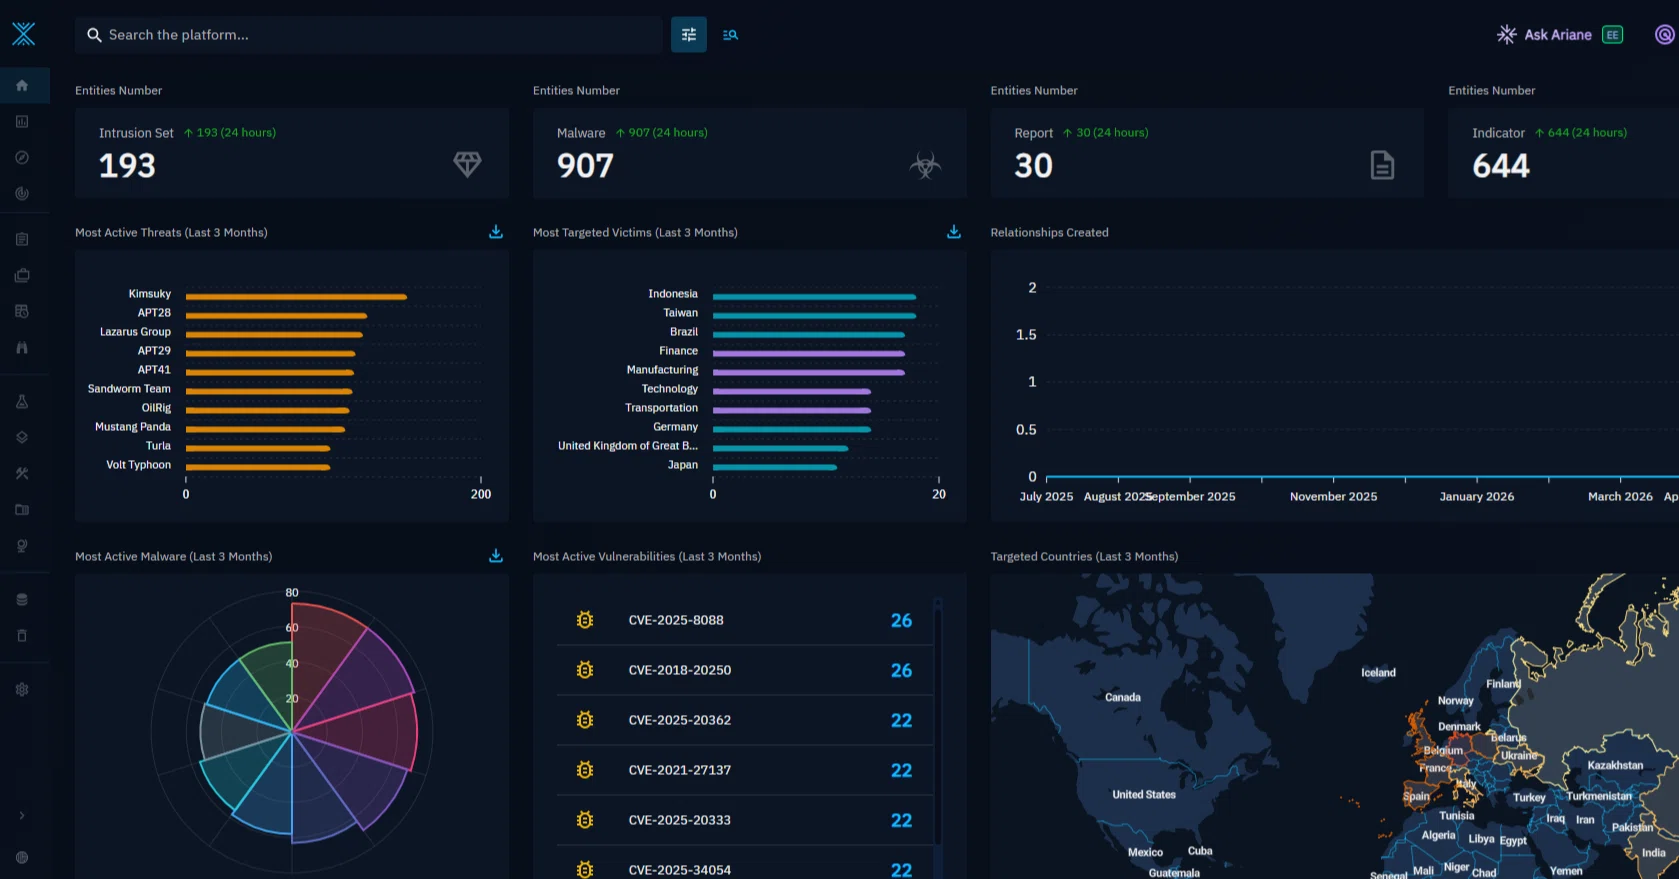This screenshot has width=1679, height=879.
Task: Open the home dashboard sidebar icon
Action: coord(22,85)
